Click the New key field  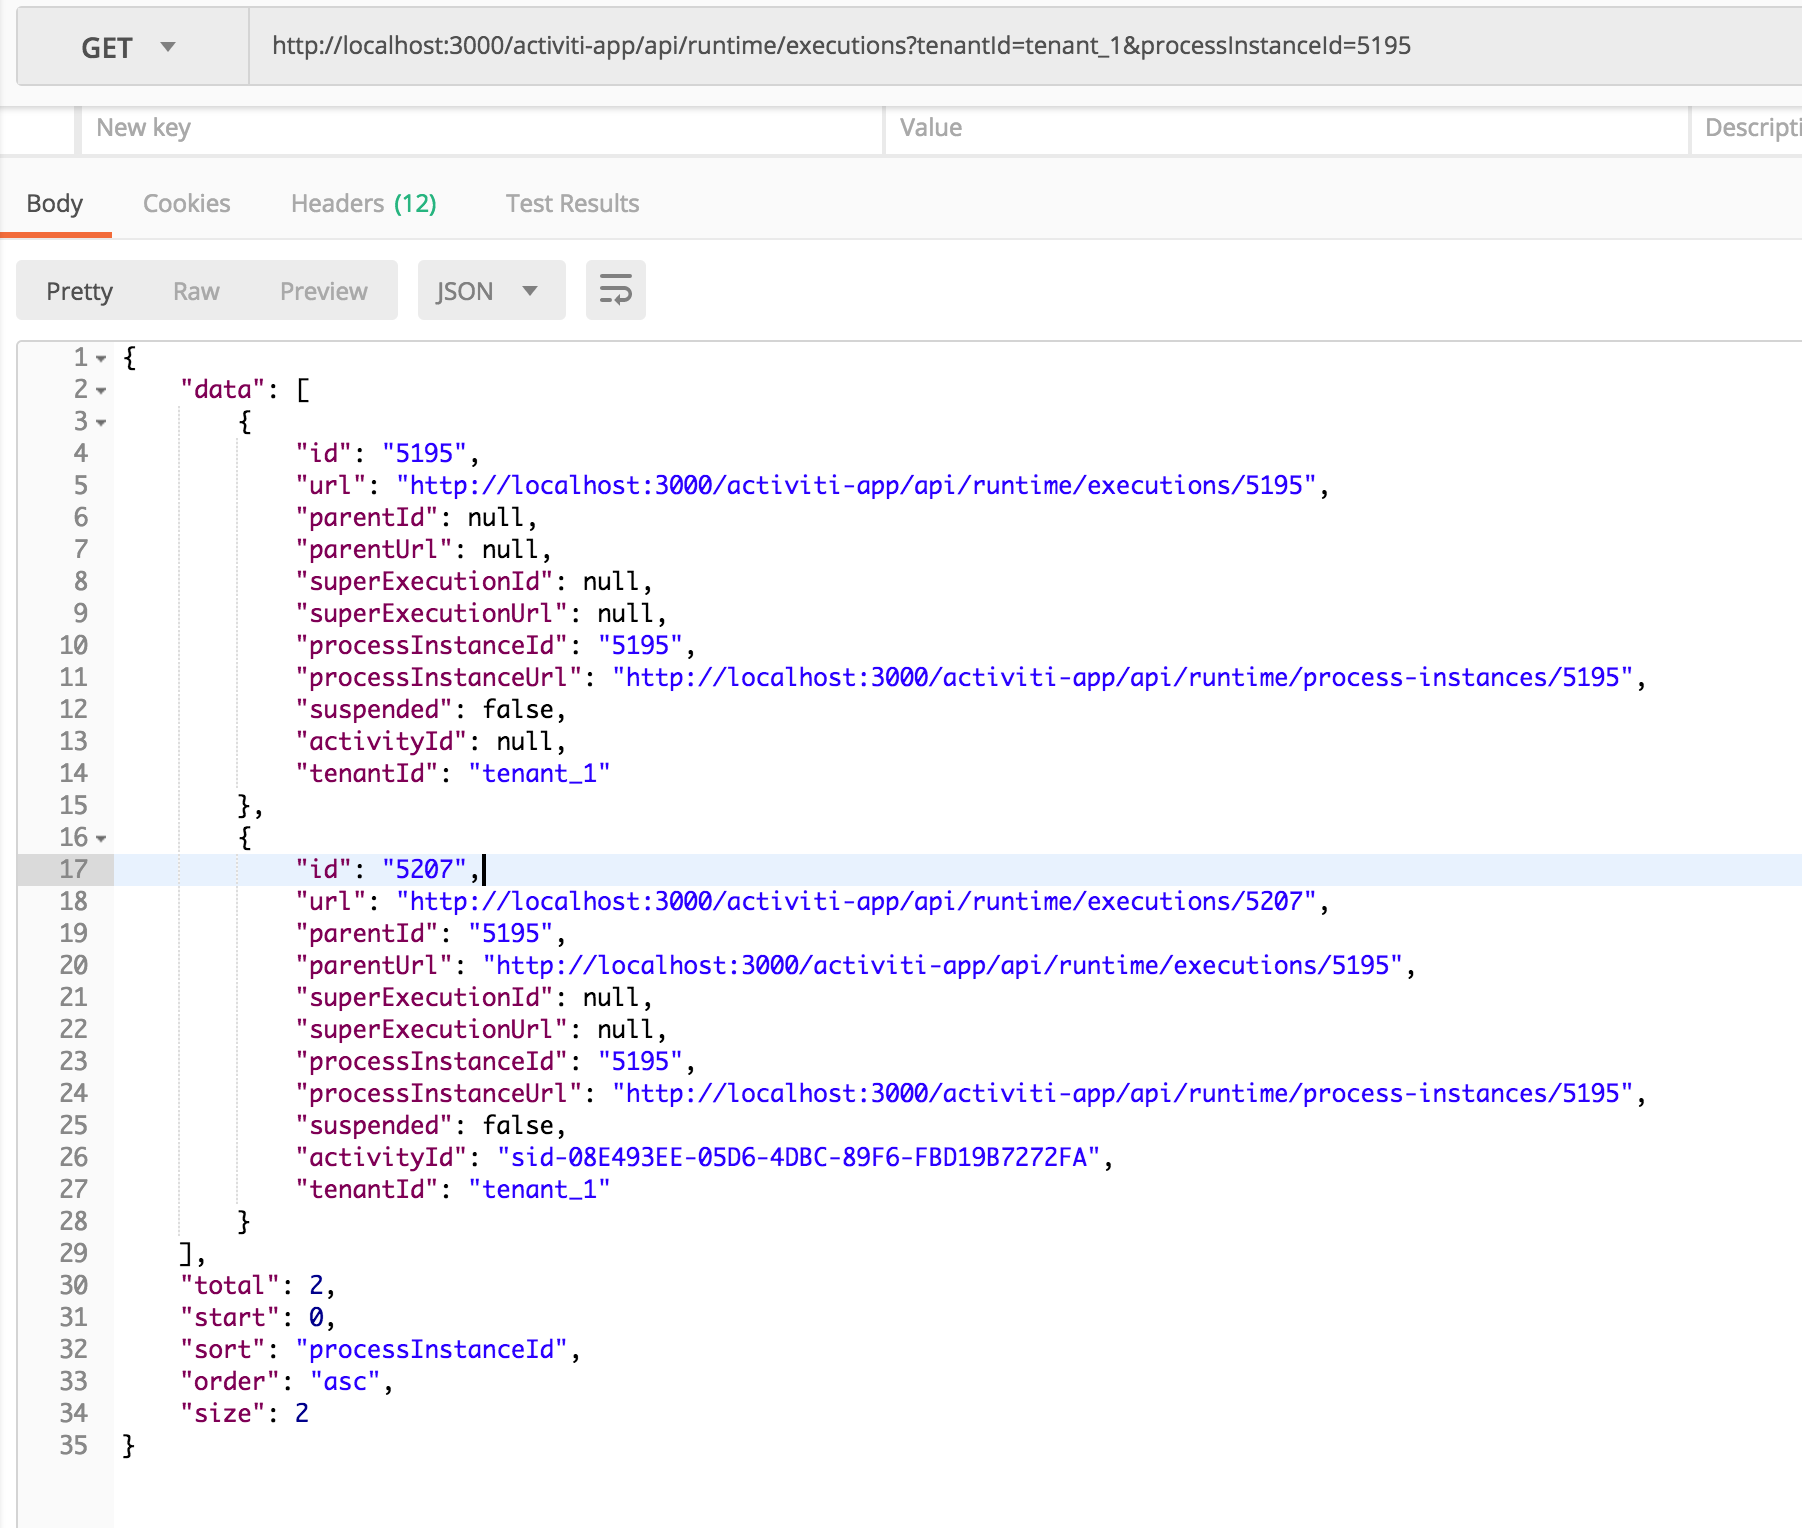[482, 128]
